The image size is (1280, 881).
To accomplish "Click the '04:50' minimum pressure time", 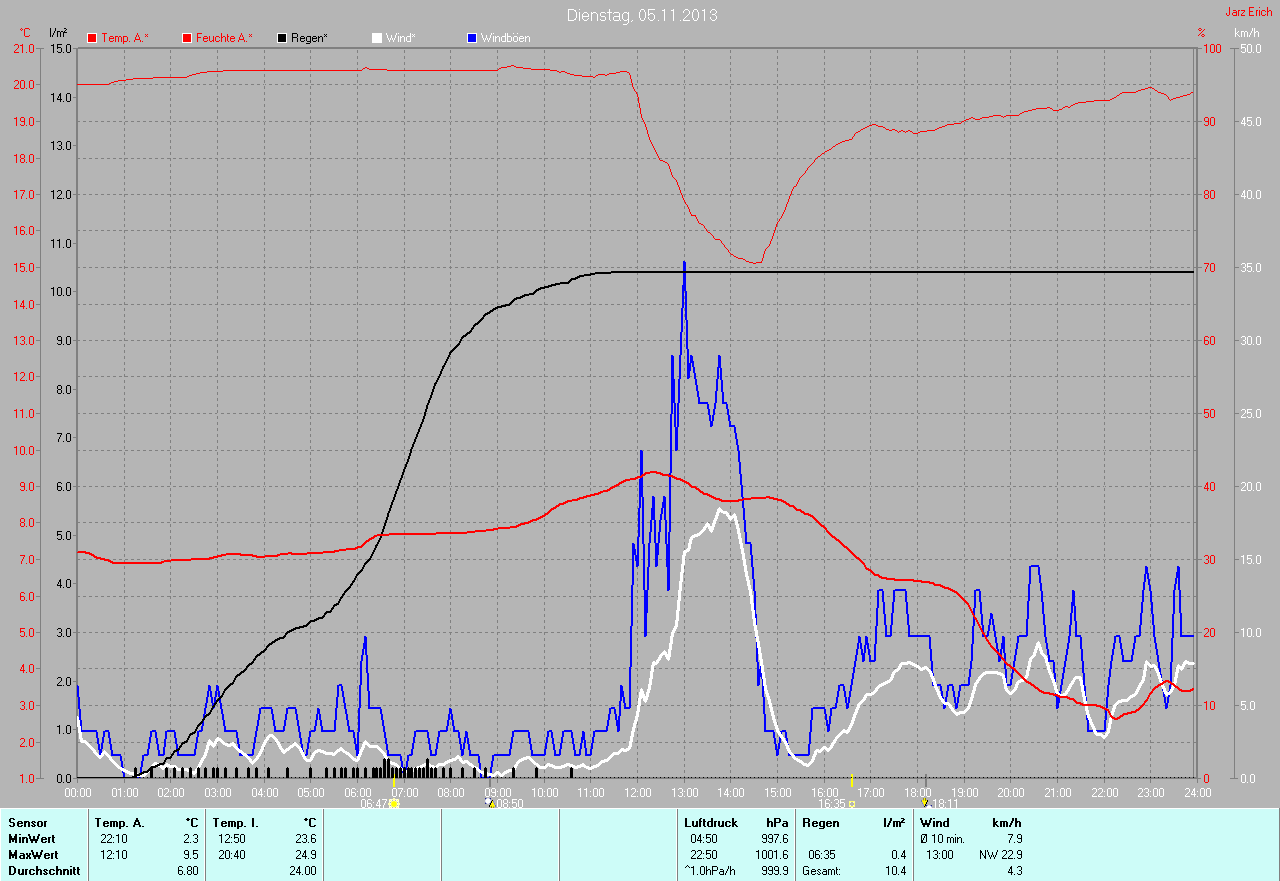I will [x=704, y=839].
